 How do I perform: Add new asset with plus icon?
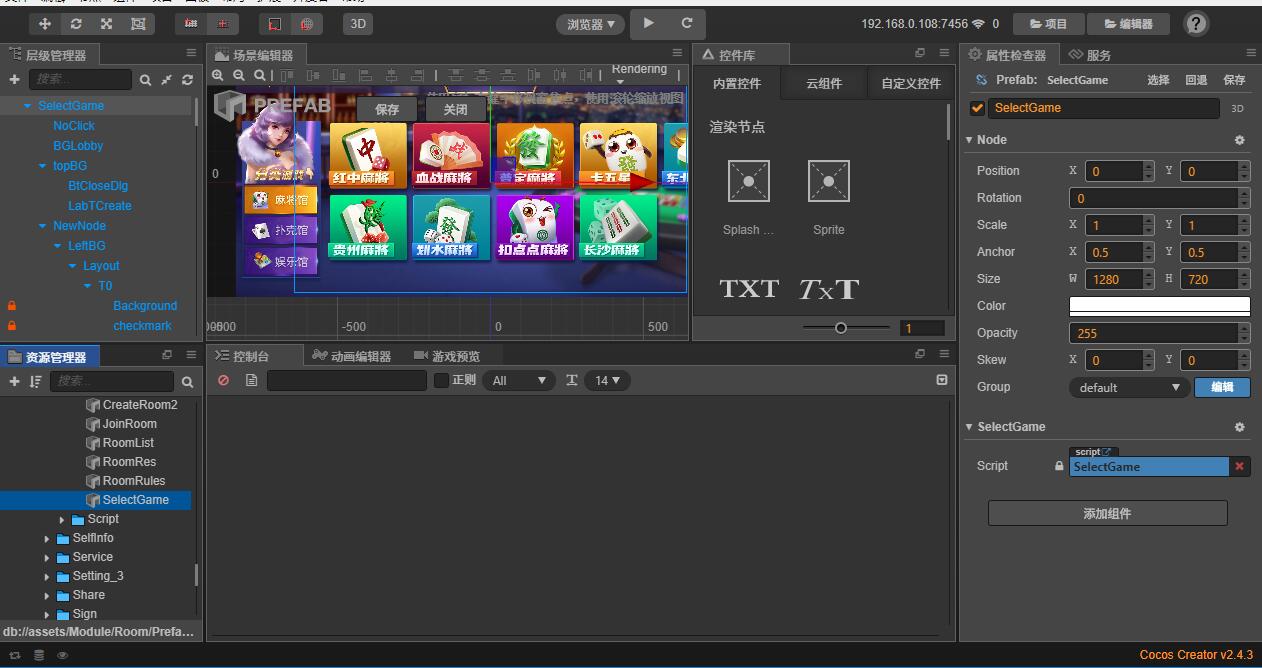14,381
